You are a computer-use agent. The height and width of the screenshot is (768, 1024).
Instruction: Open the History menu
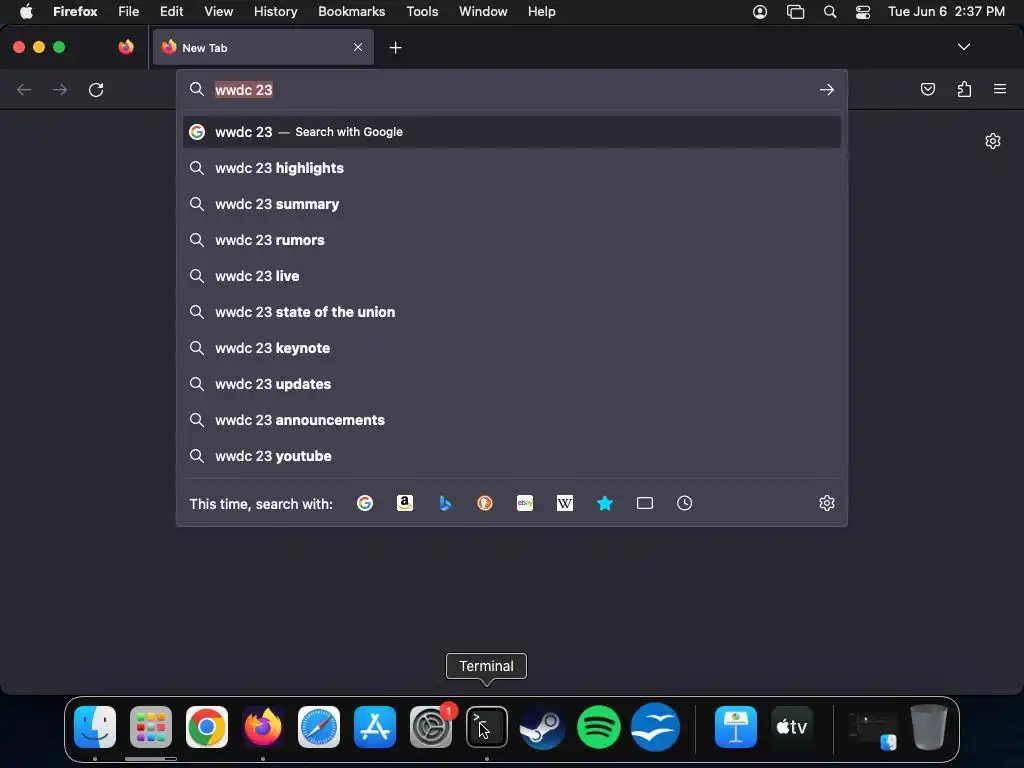[x=275, y=11]
